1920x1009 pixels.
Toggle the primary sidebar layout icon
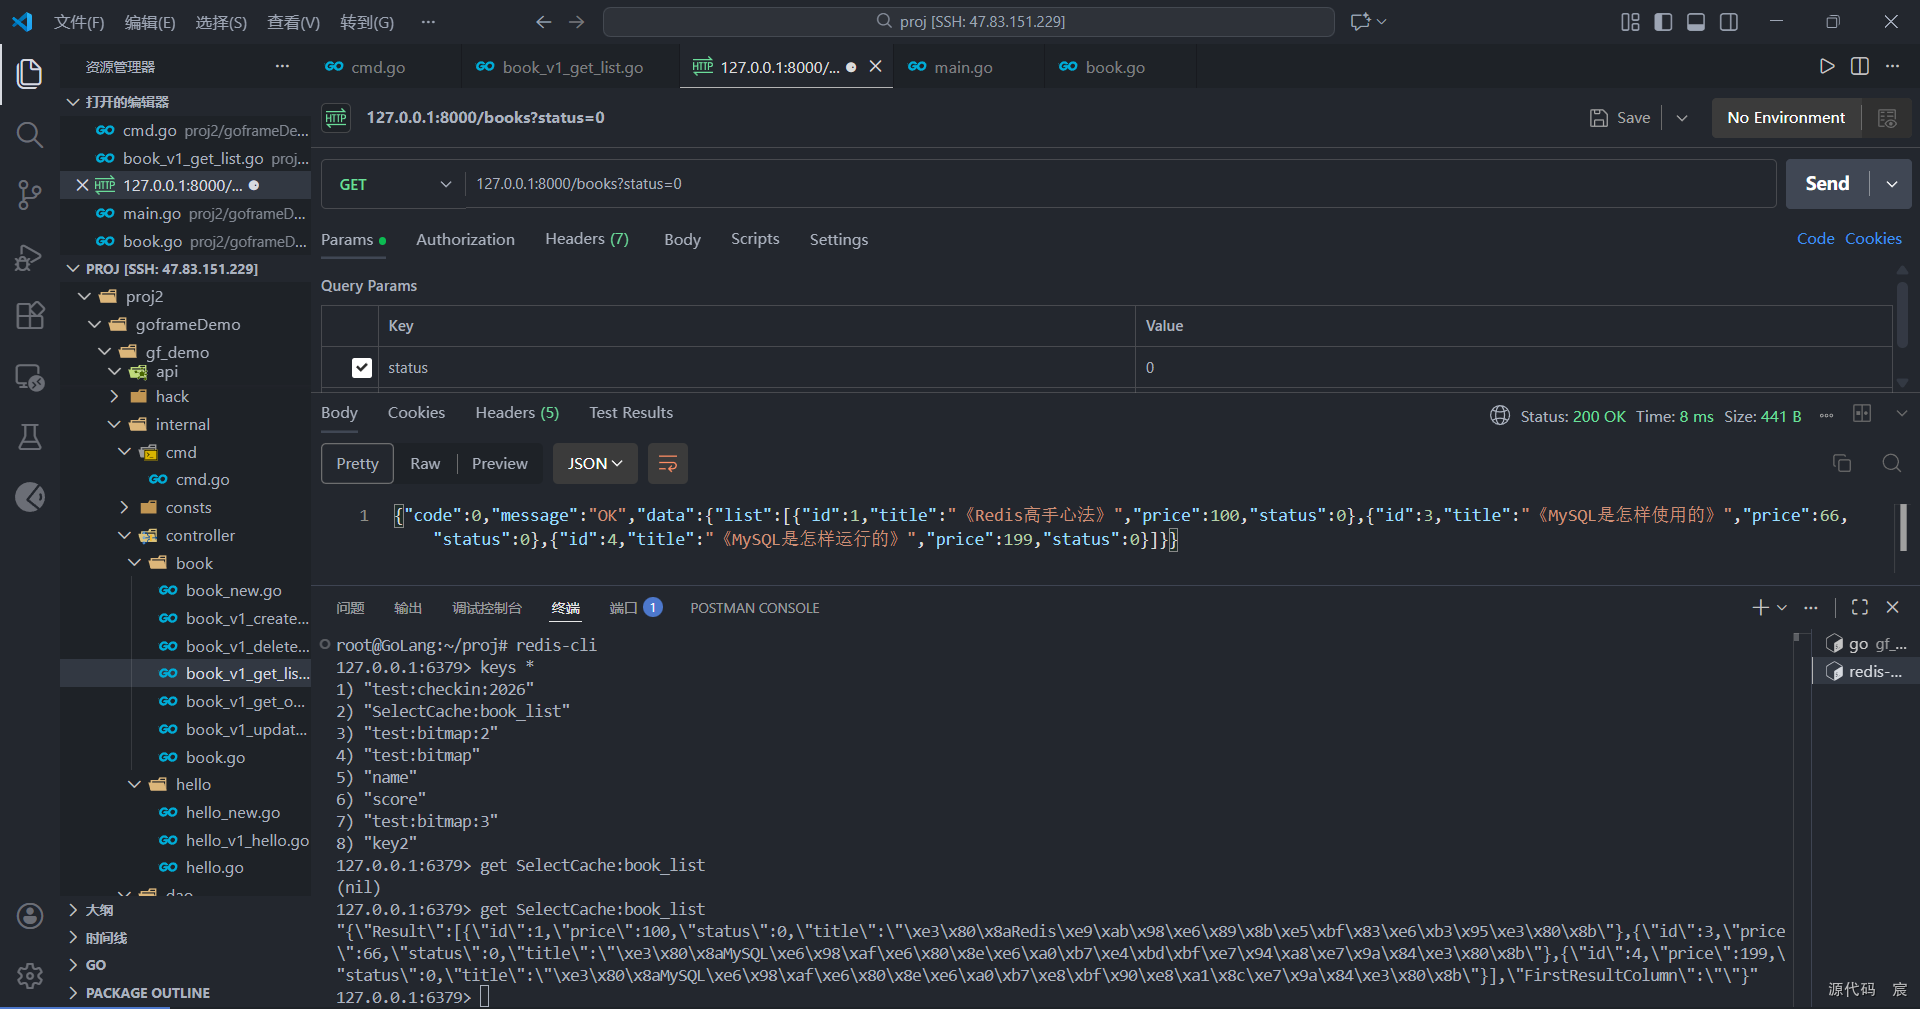tap(1663, 22)
